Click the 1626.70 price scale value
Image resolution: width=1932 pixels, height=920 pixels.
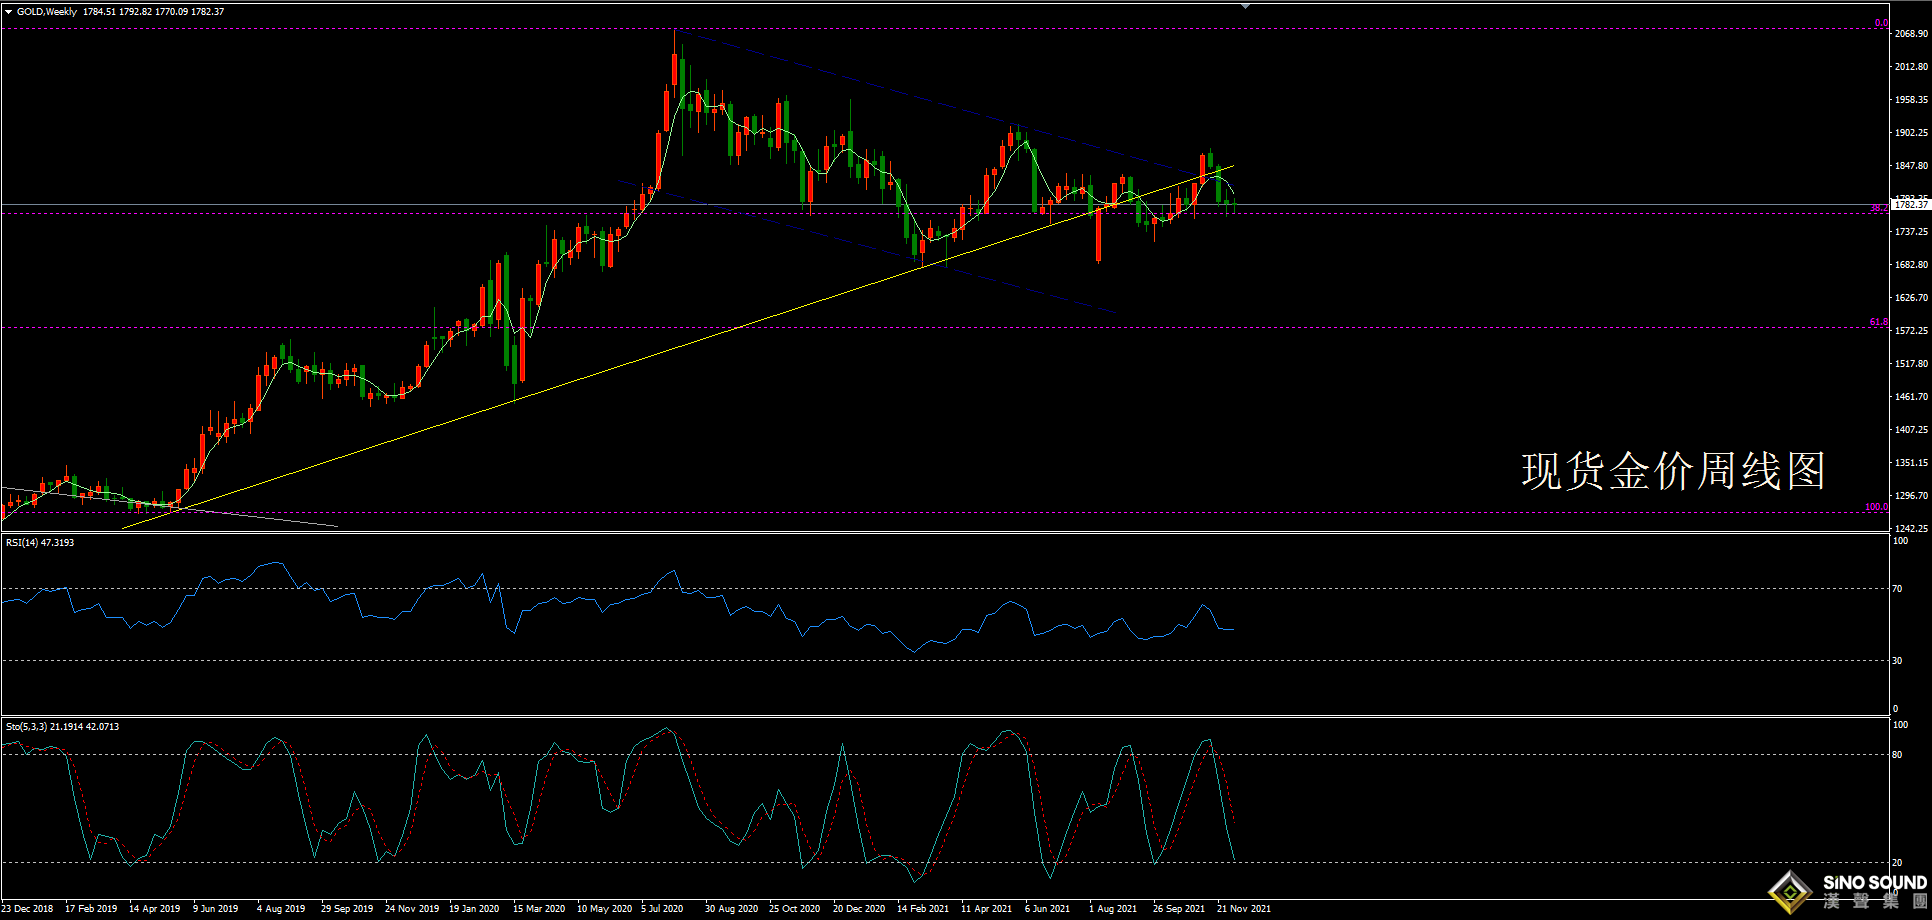click(1911, 298)
